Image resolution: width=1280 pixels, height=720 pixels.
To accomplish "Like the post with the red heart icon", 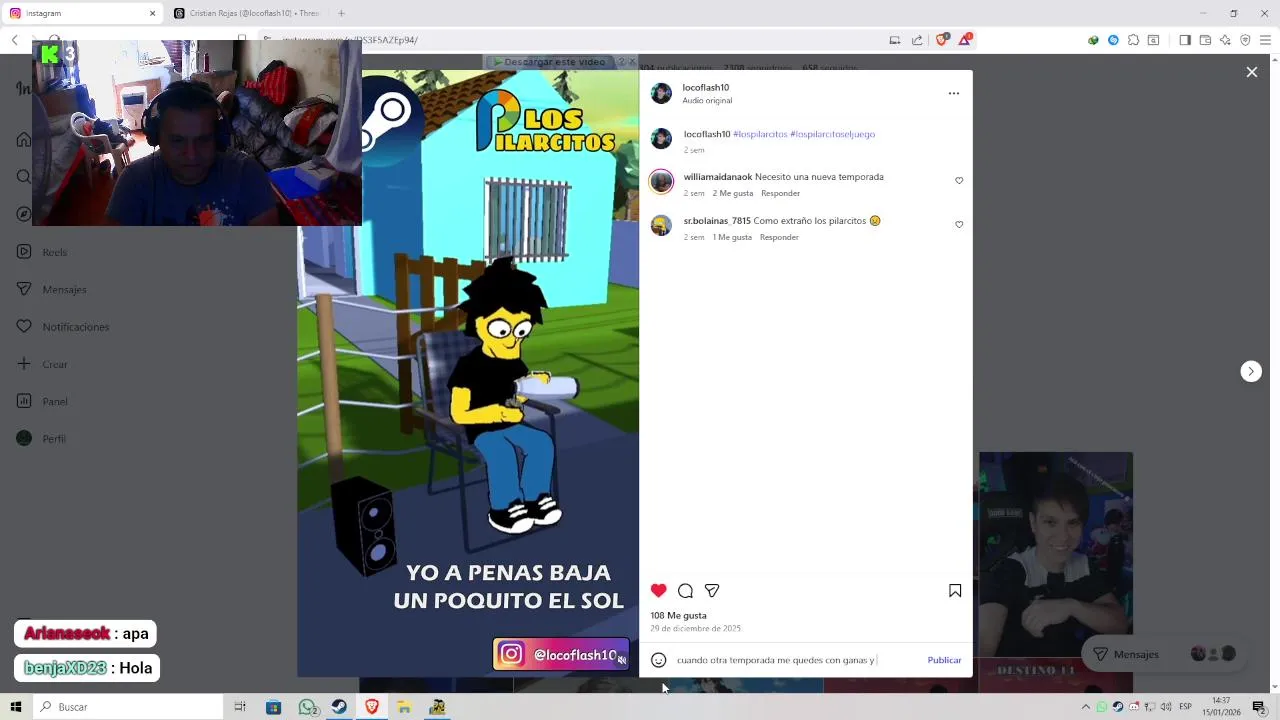I will pyautogui.click(x=658, y=591).
